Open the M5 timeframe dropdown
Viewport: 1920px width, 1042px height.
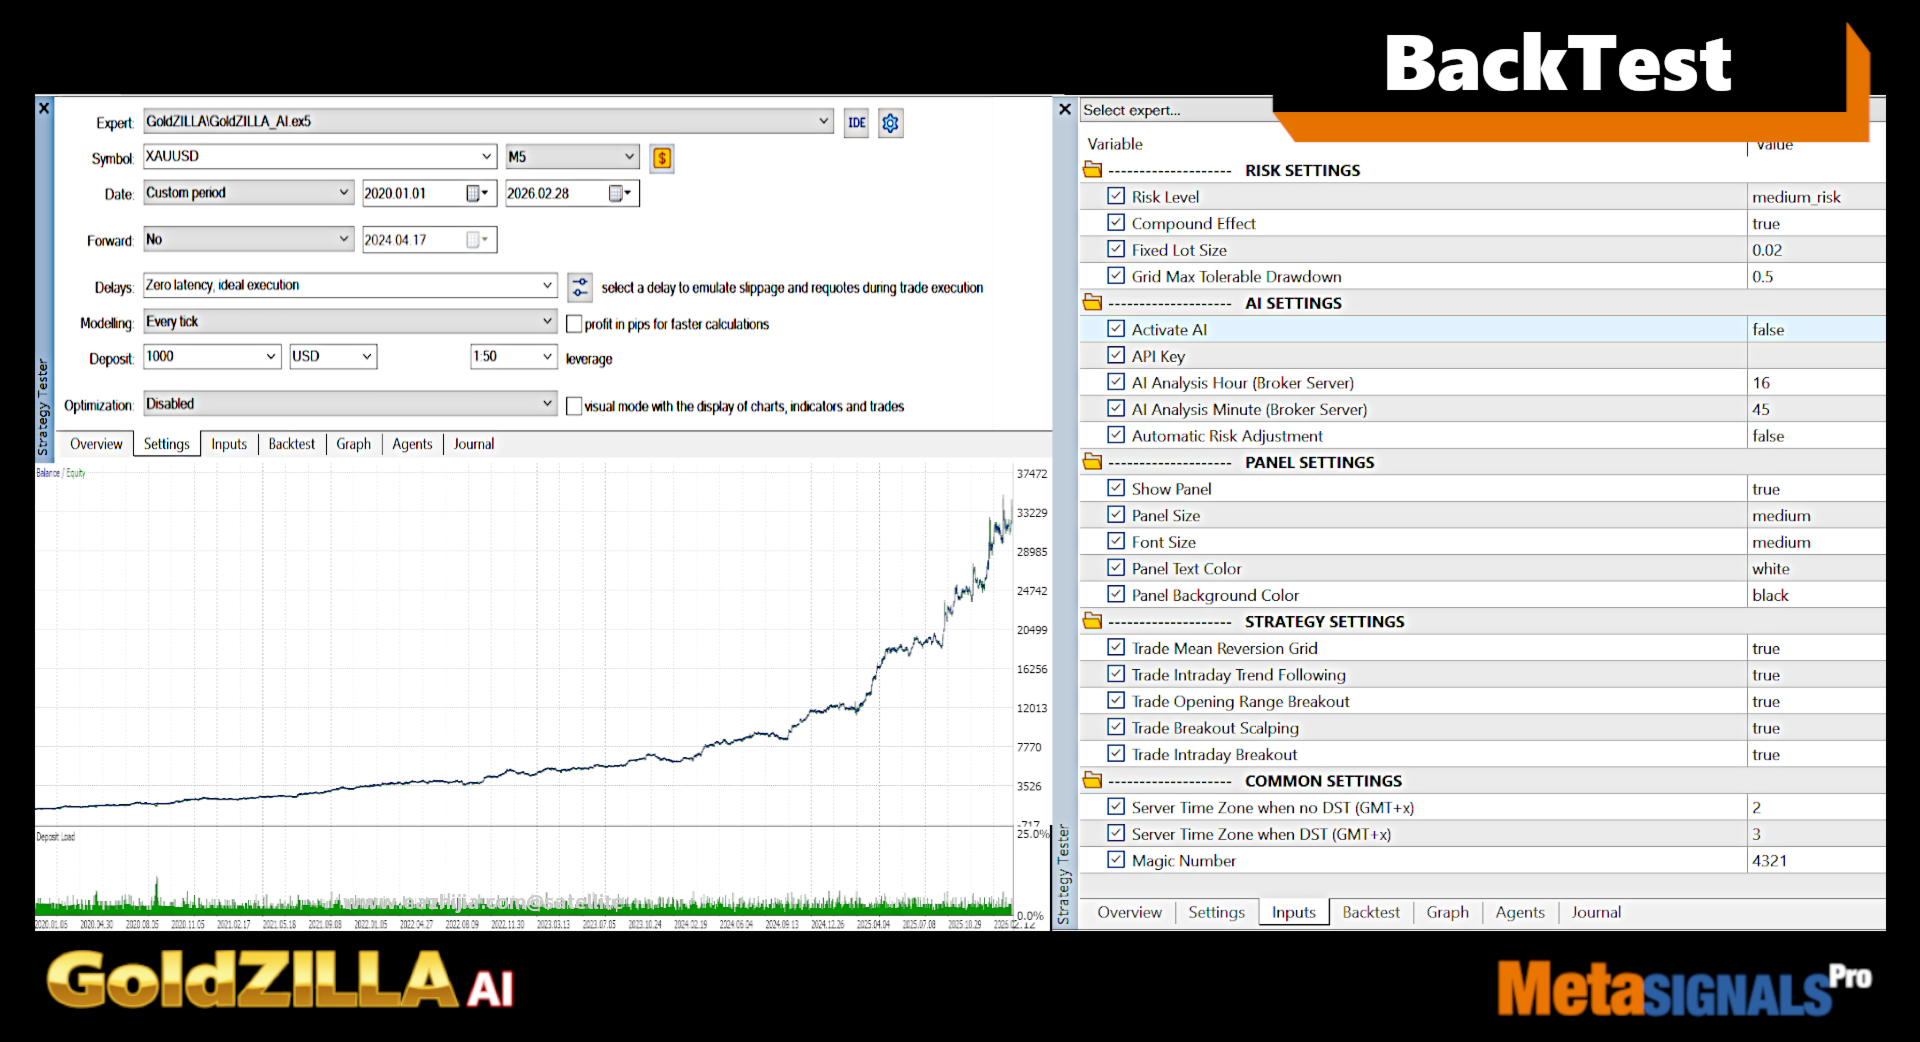click(x=629, y=156)
